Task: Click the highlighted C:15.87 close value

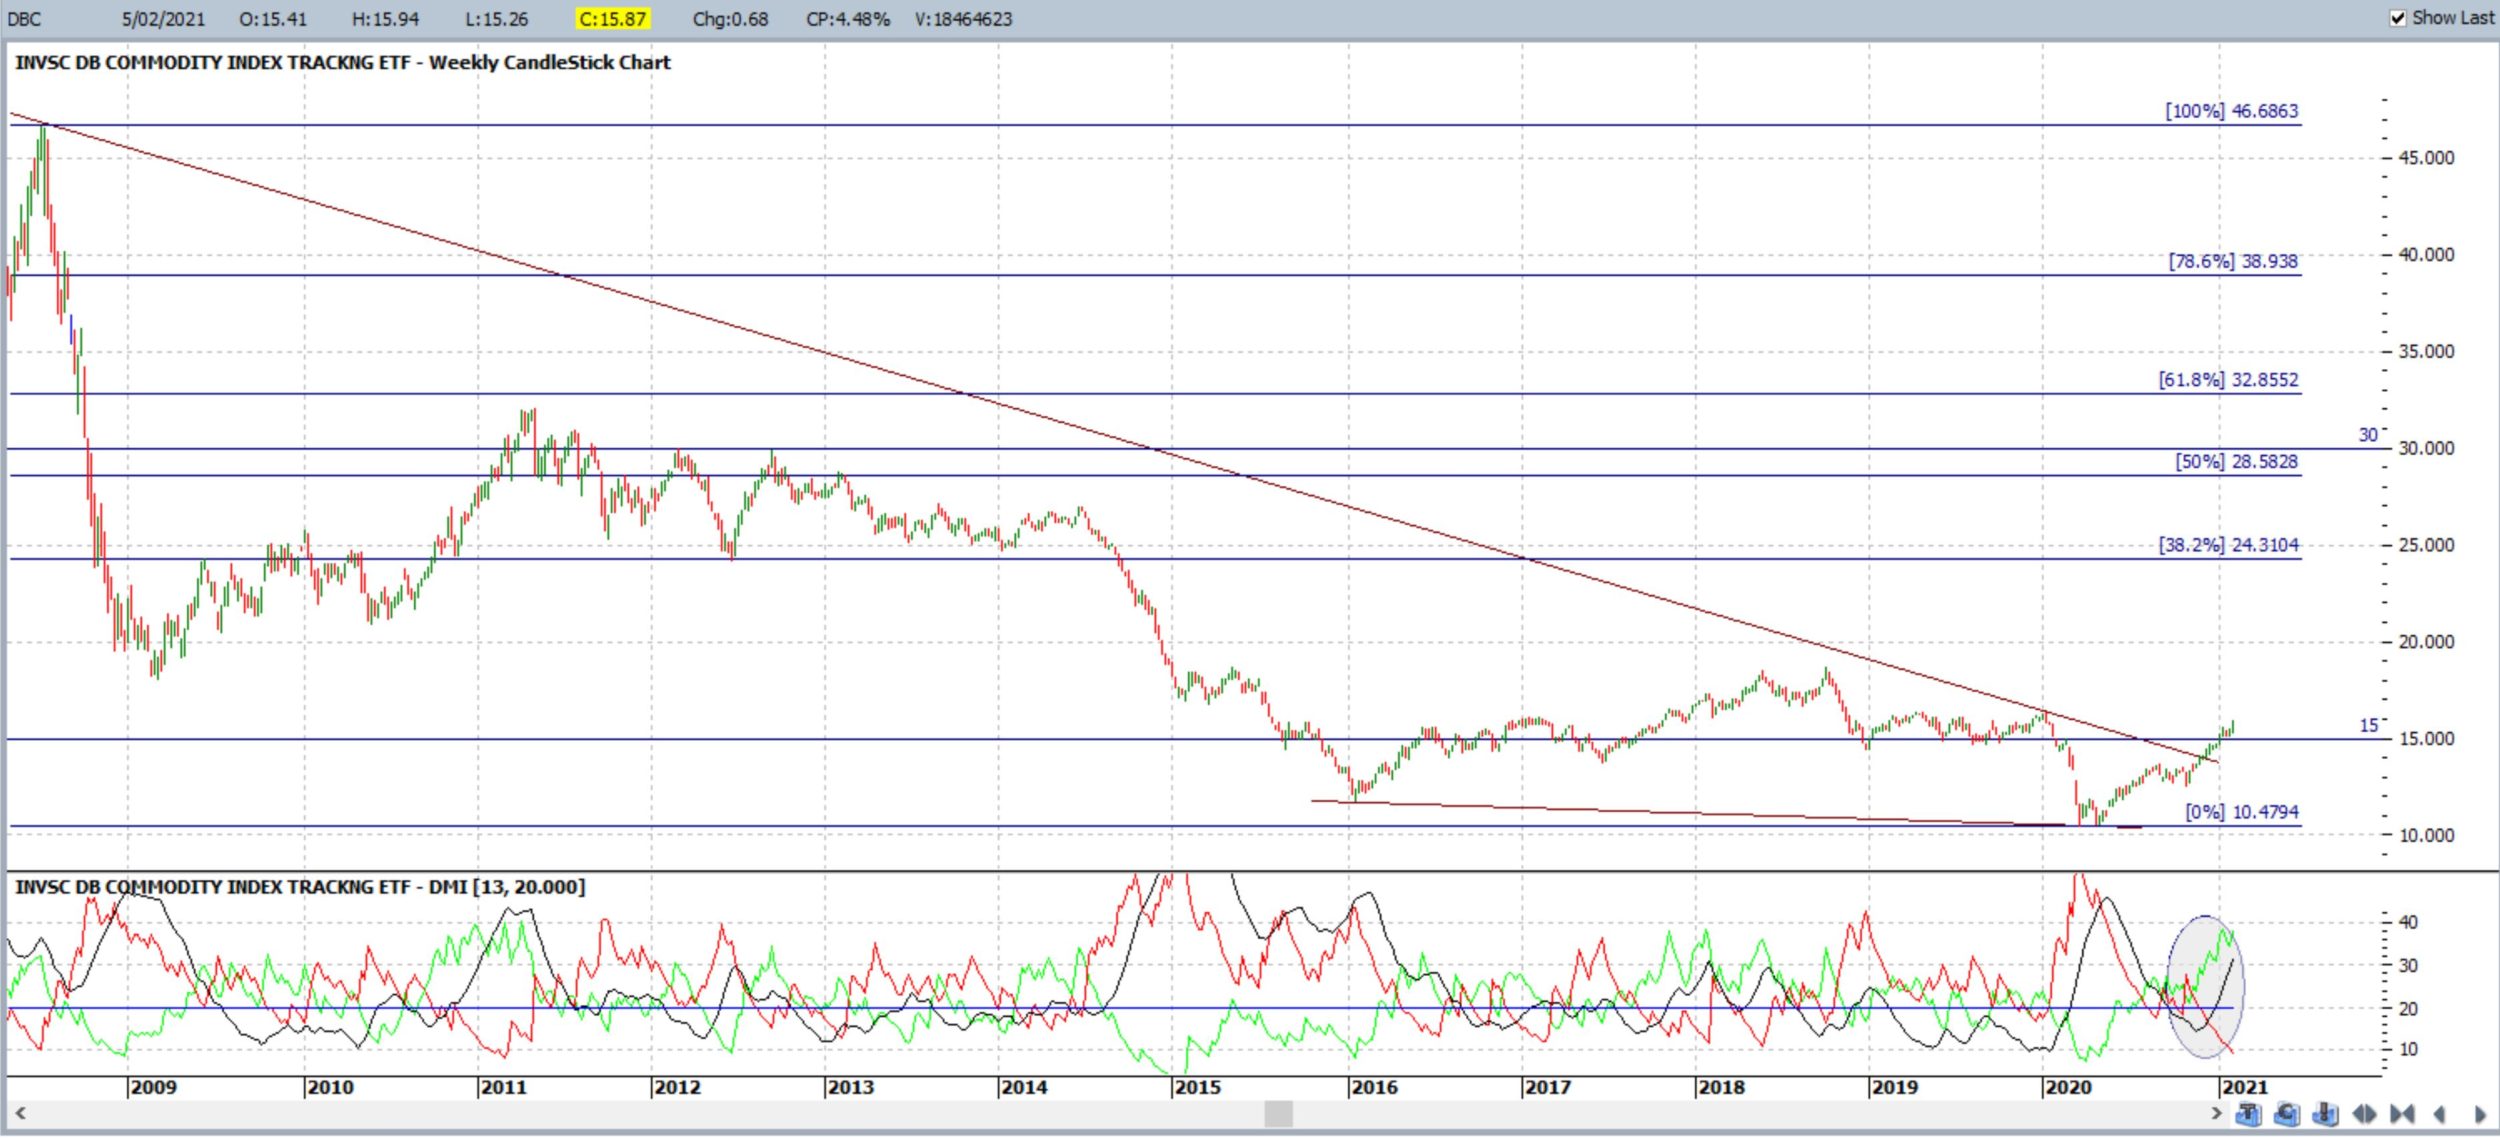Action: click(x=613, y=19)
